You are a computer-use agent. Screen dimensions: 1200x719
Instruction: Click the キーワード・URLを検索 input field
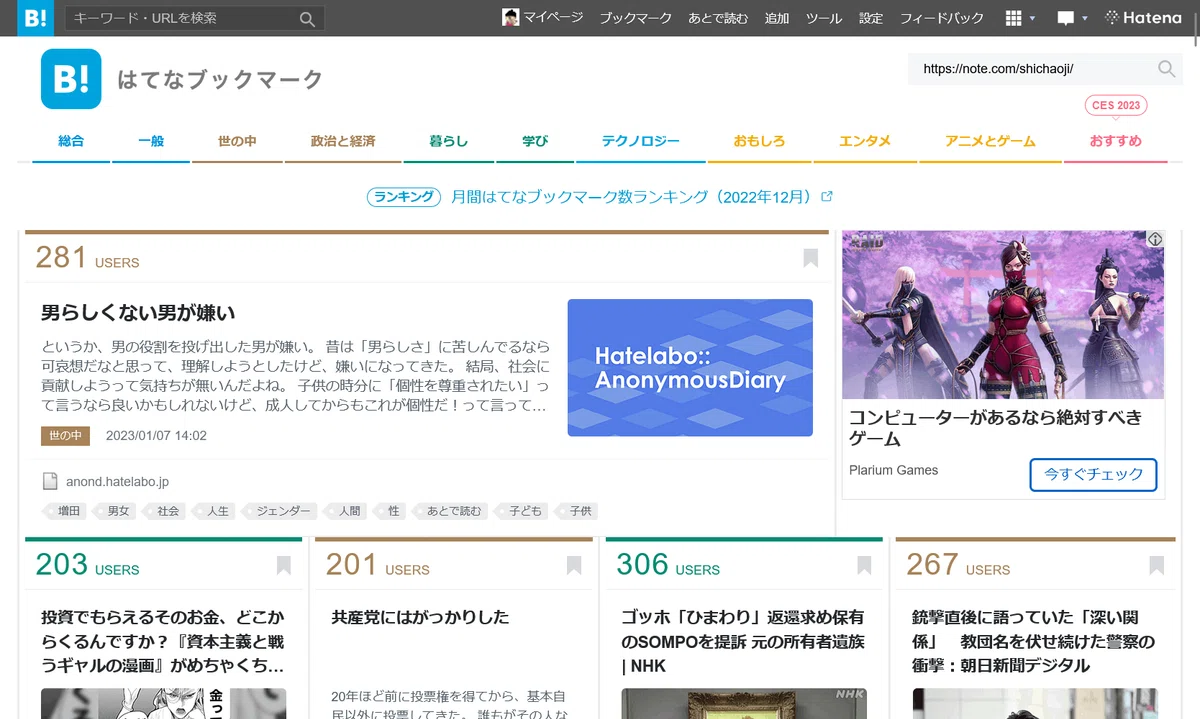point(182,18)
